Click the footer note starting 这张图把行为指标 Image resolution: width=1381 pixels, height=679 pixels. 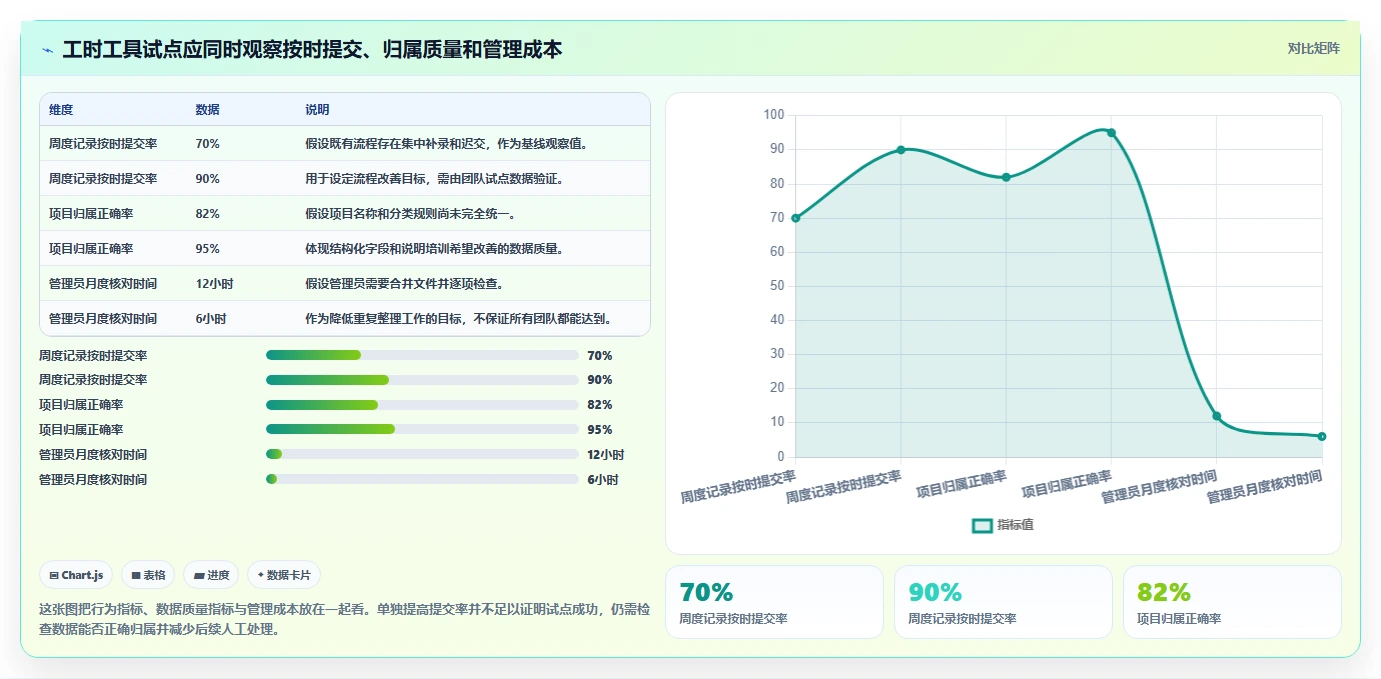tap(344, 619)
